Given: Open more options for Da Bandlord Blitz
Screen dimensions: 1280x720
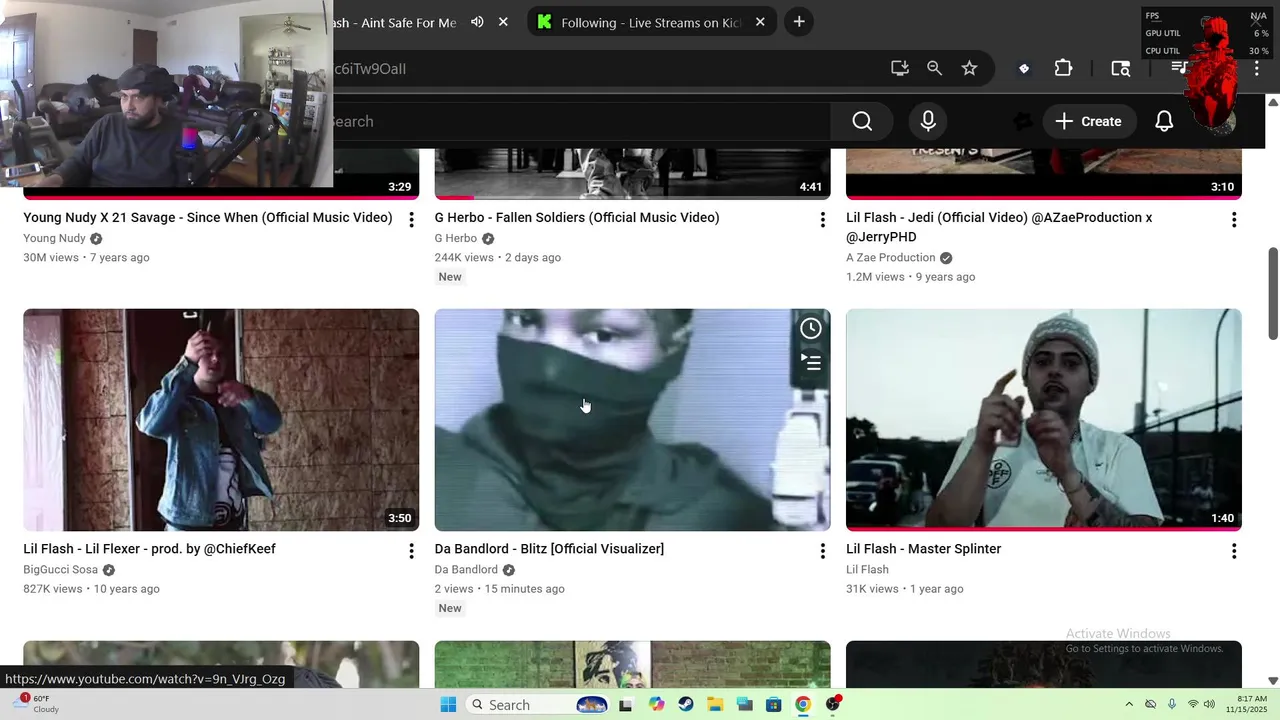Looking at the screenshot, I should click(823, 551).
